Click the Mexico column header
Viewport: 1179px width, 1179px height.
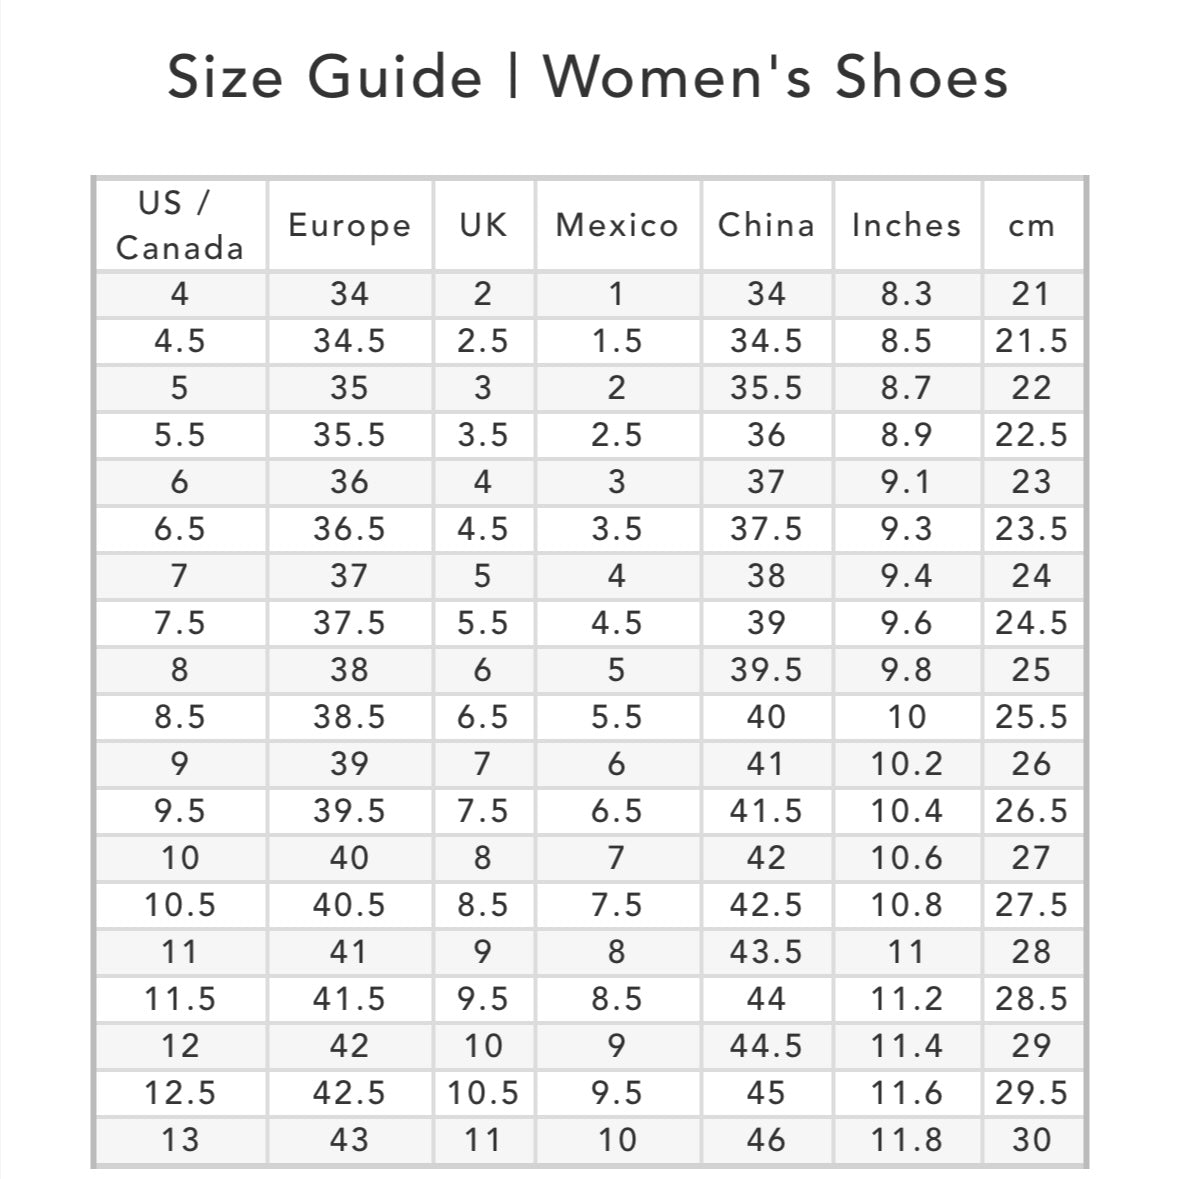[617, 225]
